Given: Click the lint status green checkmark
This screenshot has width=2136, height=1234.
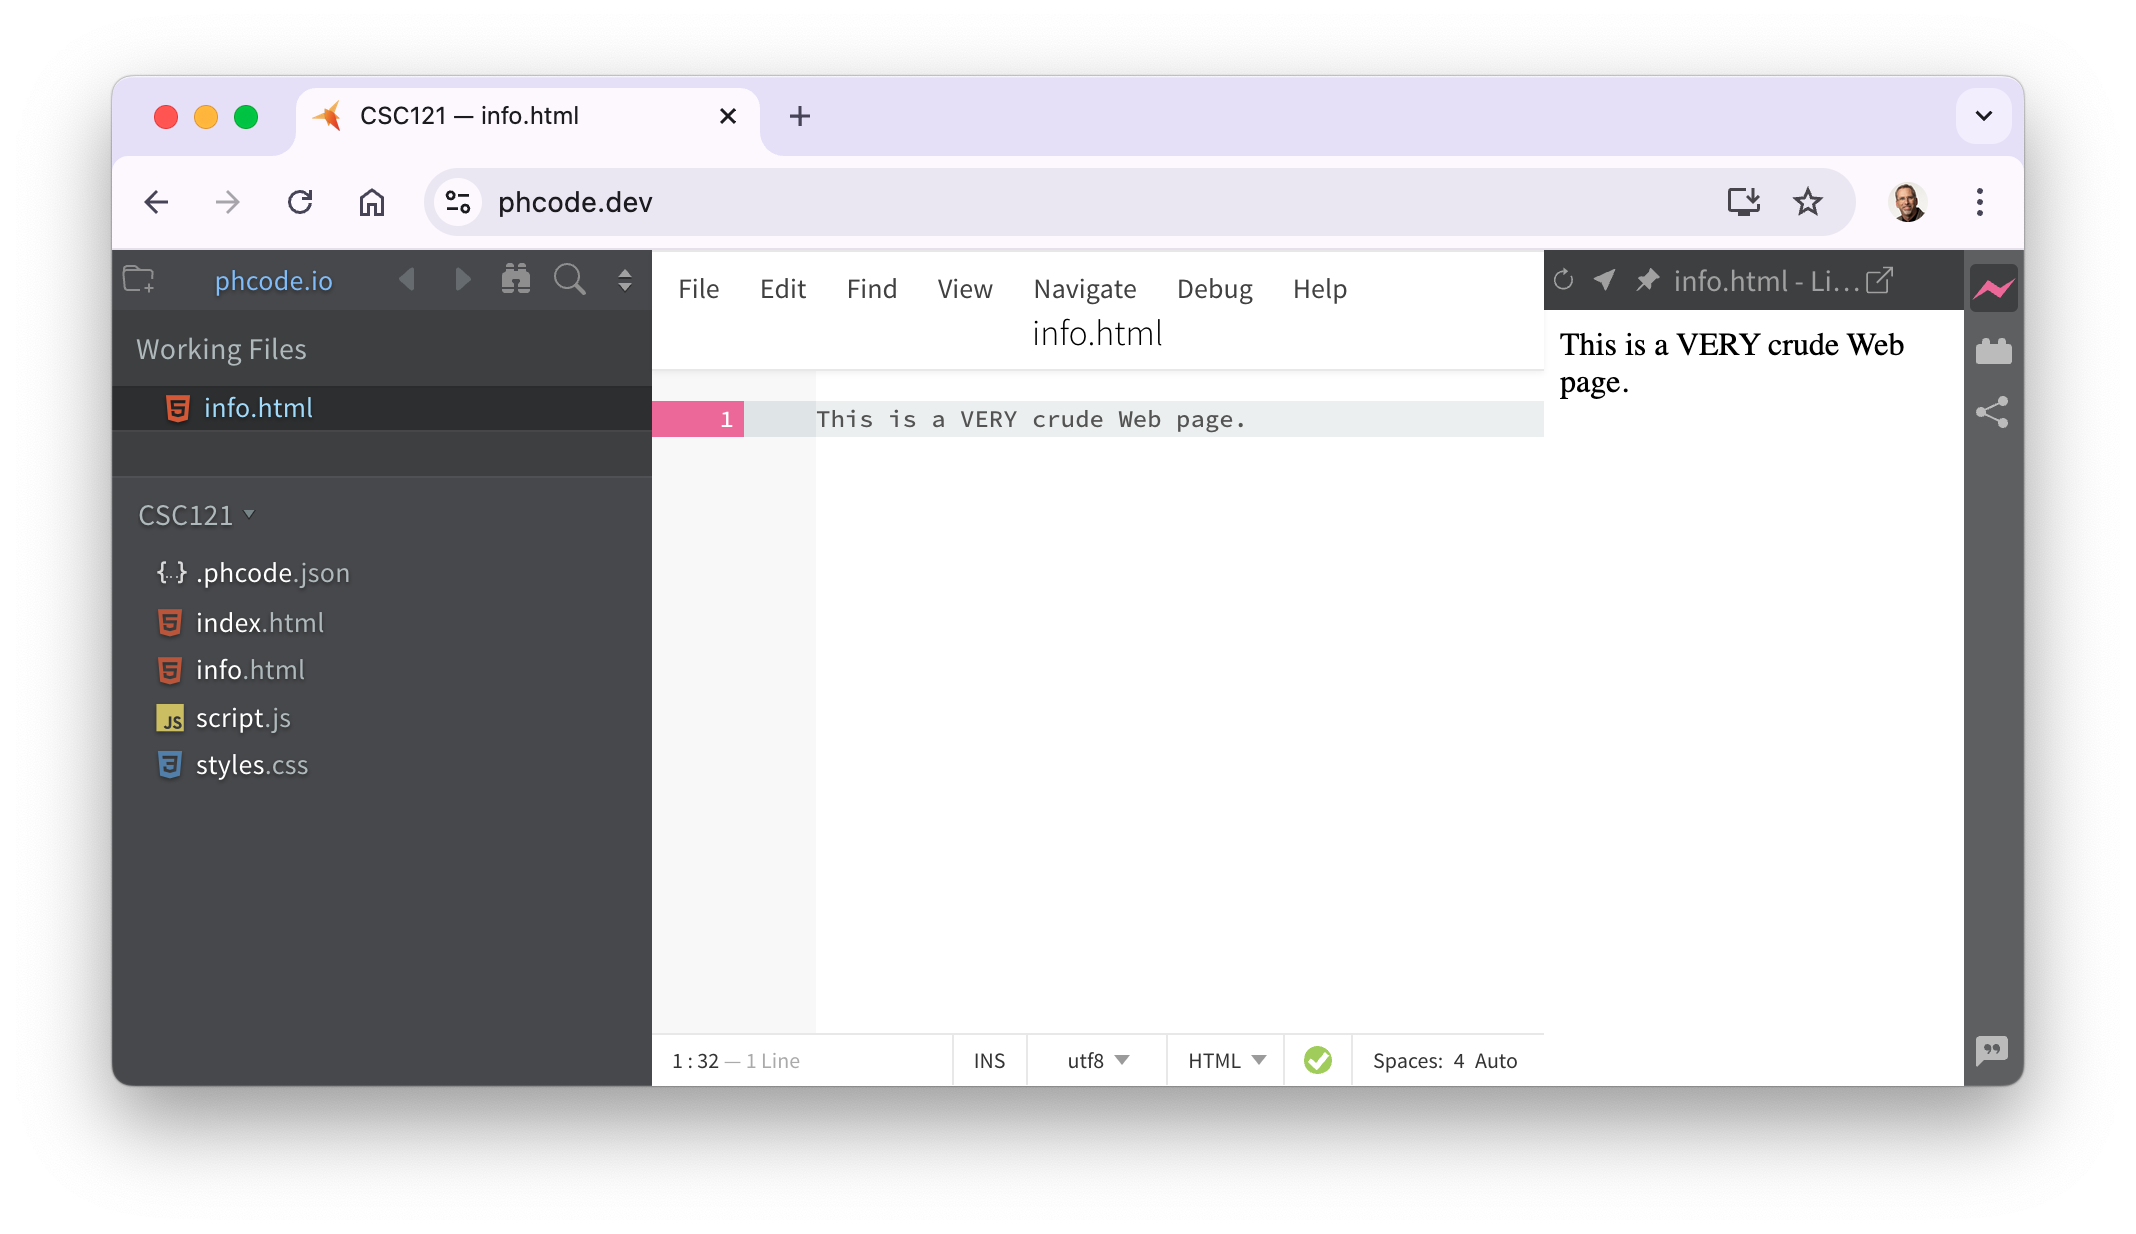Looking at the screenshot, I should pos(1317,1060).
